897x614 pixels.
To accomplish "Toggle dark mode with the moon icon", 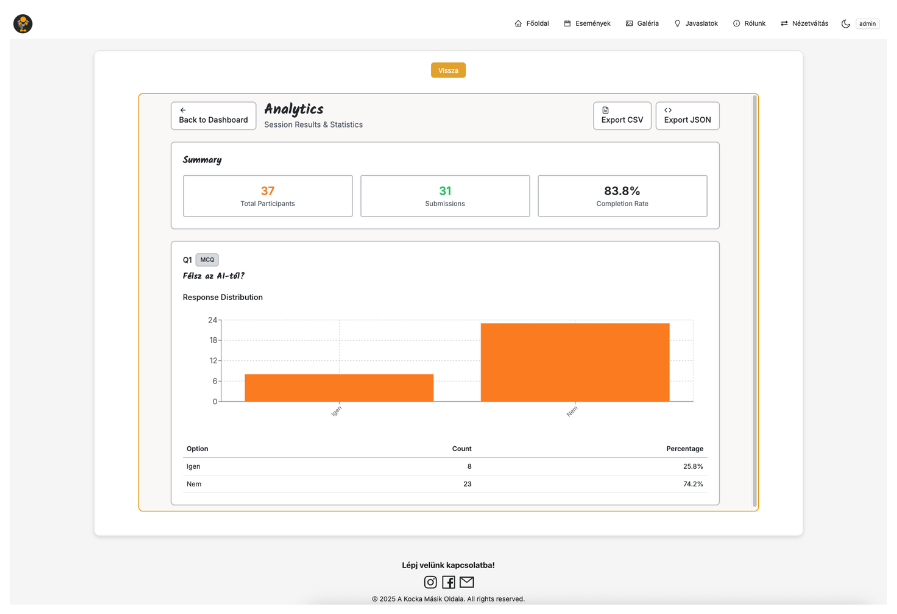I will (845, 23).
